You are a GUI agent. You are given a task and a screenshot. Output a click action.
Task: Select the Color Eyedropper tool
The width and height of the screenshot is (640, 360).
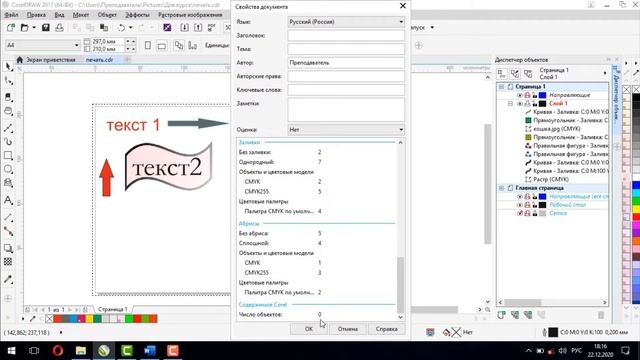[x=8, y=280]
